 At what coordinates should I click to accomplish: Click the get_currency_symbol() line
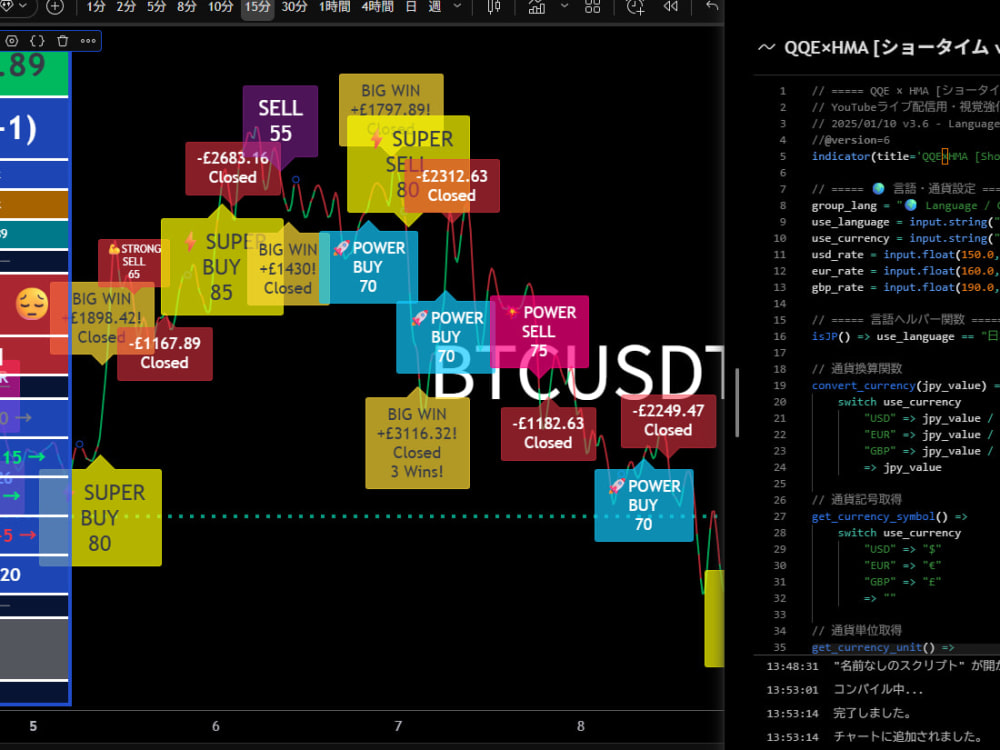click(x=890, y=517)
